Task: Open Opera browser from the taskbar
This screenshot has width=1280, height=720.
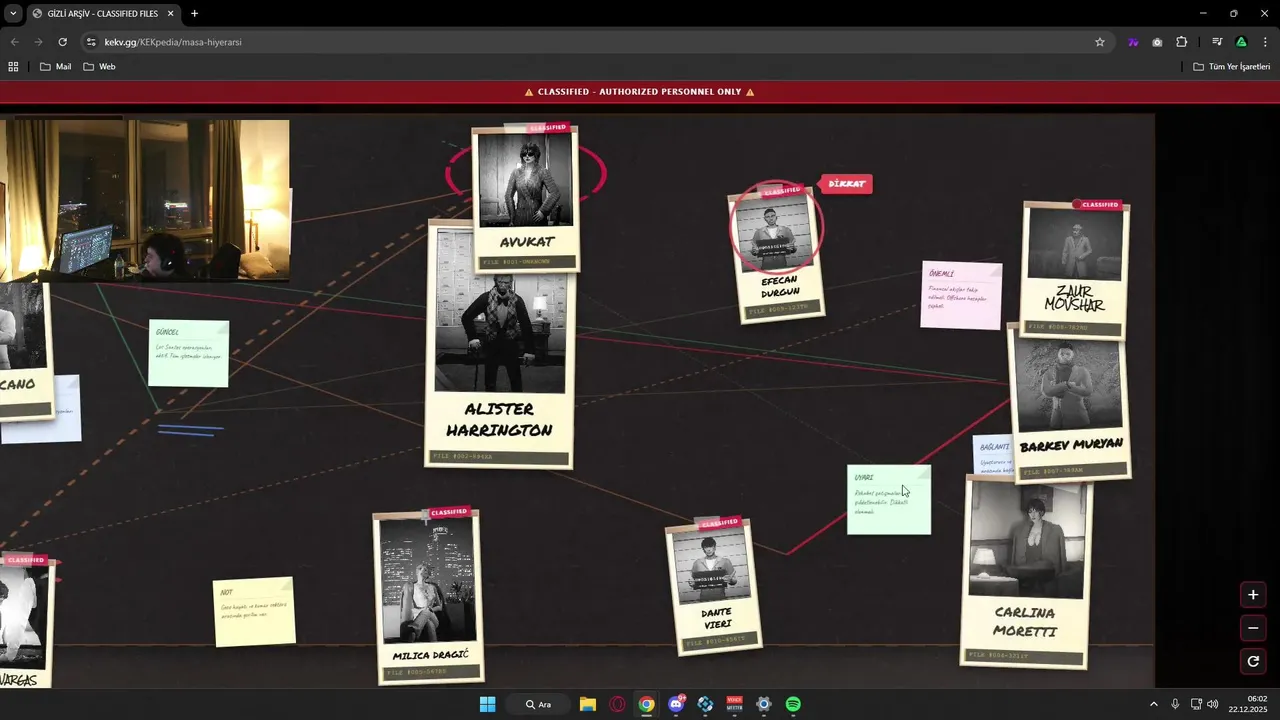Action: tap(617, 704)
